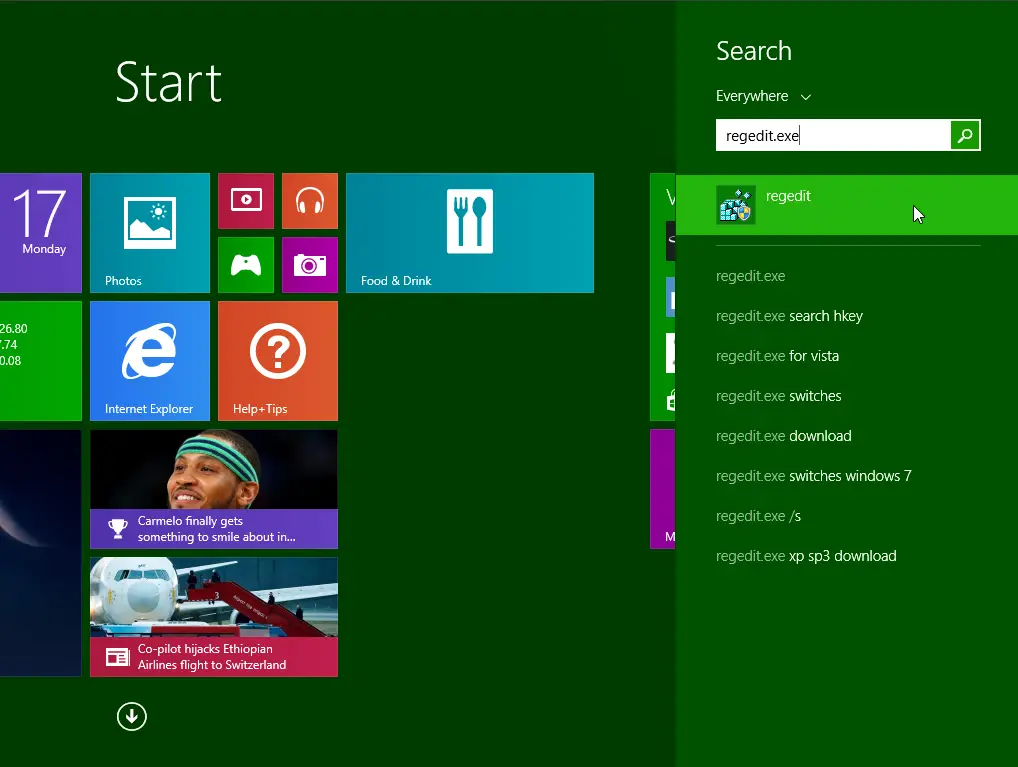Screen dimensions: 1018x767
Task: Click the Start heading text
Action: (x=169, y=82)
